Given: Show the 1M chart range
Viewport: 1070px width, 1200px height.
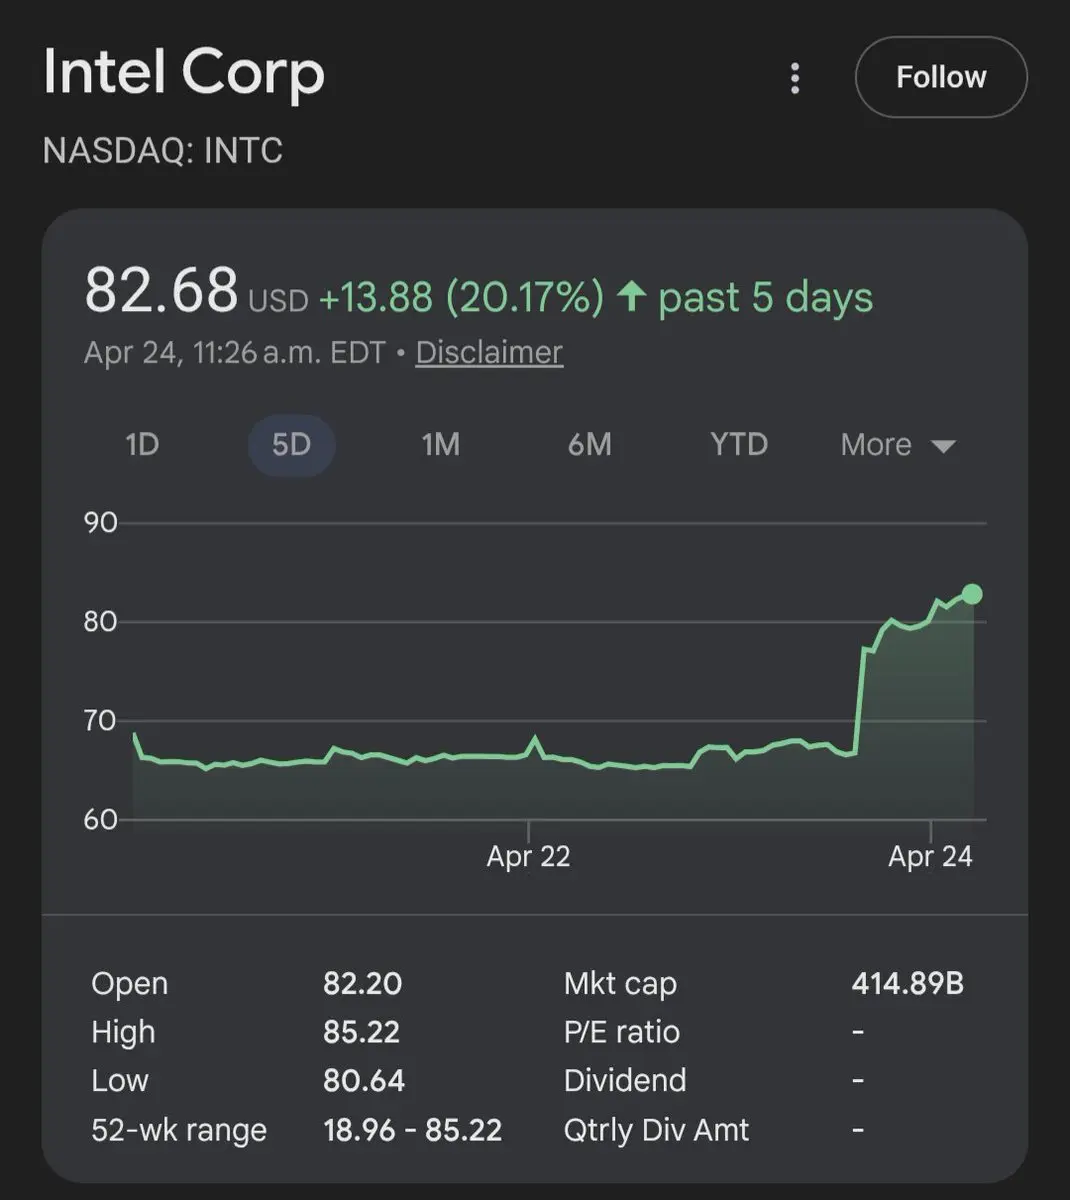Looking at the screenshot, I should [440, 444].
